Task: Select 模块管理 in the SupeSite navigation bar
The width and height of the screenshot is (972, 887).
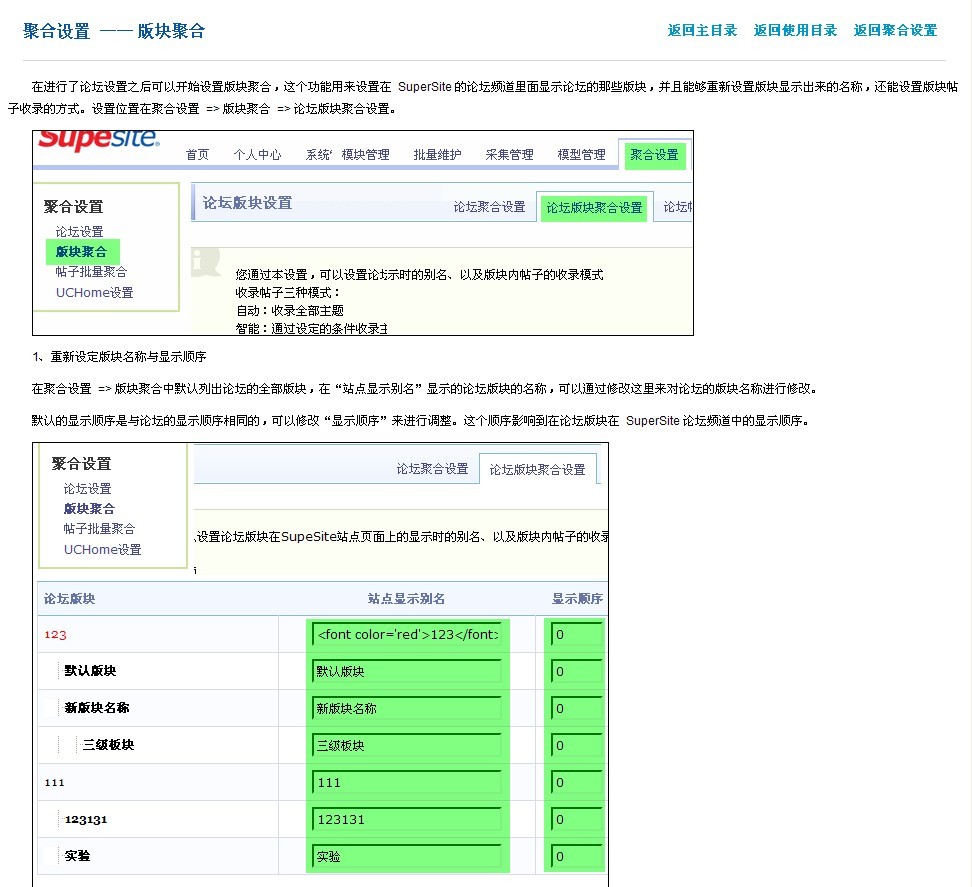Action: coord(365,154)
